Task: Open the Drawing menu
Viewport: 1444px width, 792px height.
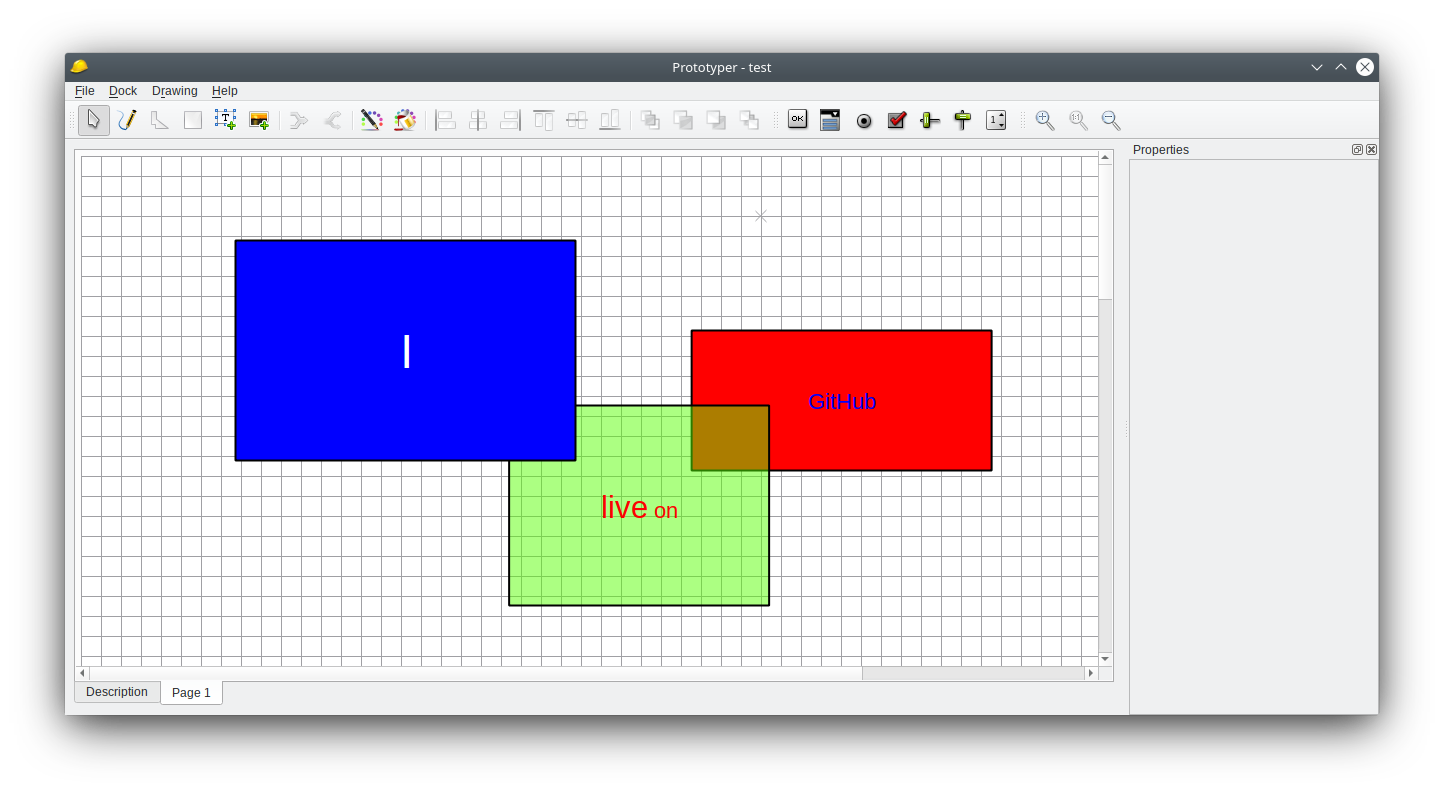Action: pos(175,91)
